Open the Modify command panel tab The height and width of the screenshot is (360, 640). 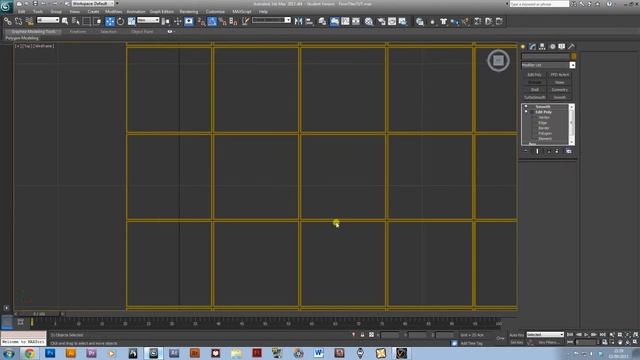pos(532,47)
